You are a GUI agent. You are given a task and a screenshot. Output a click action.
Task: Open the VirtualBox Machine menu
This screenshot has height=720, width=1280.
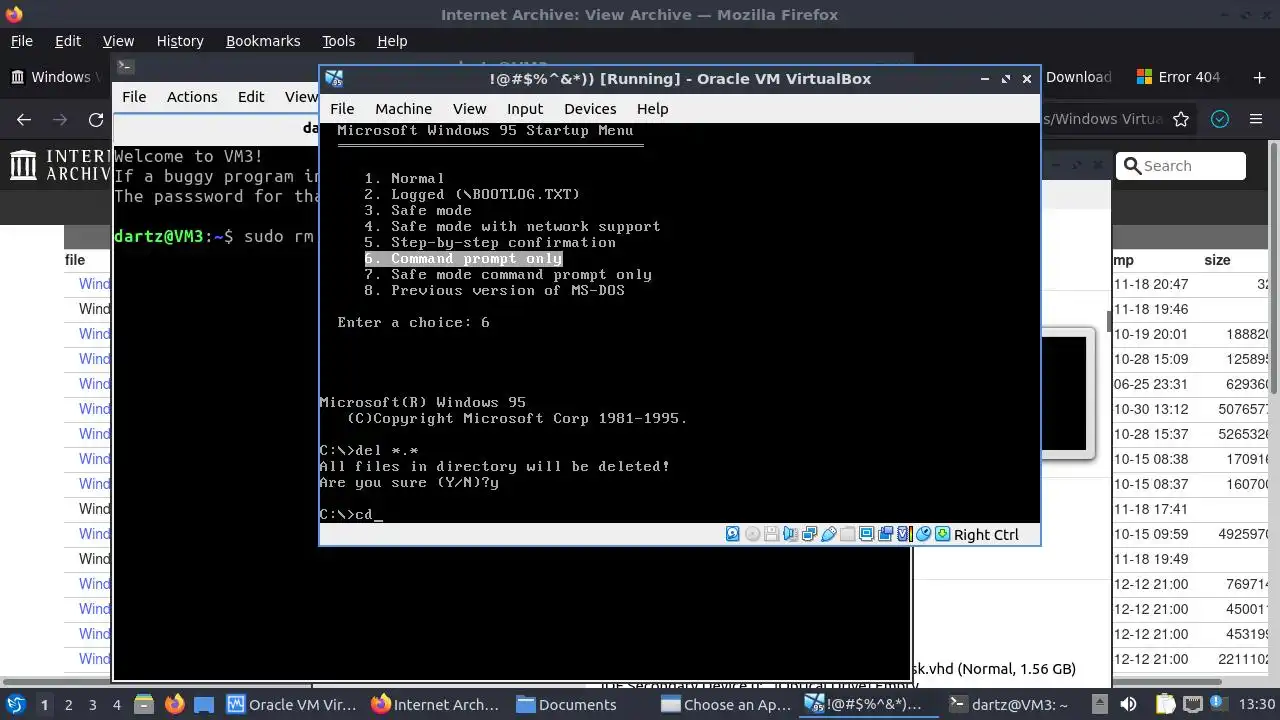click(x=403, y=109)
